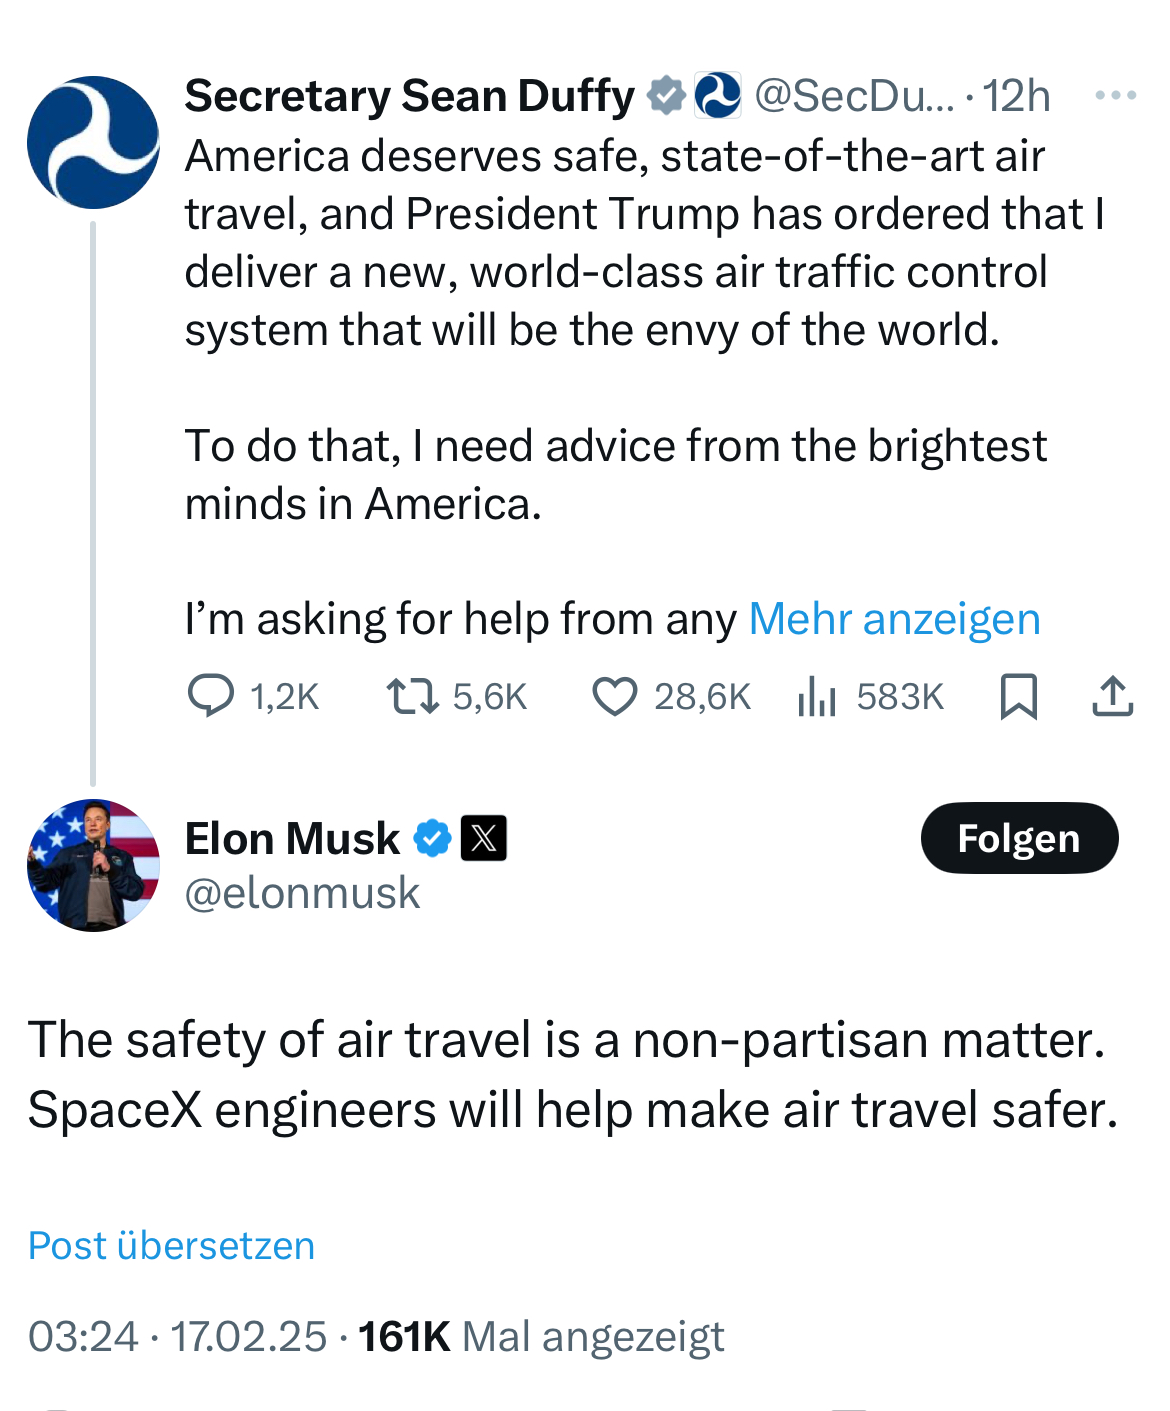Click Secretary Sean Duffy's display name
The height and width of the screenshot is (1411, 1170).
click(409, 96)
